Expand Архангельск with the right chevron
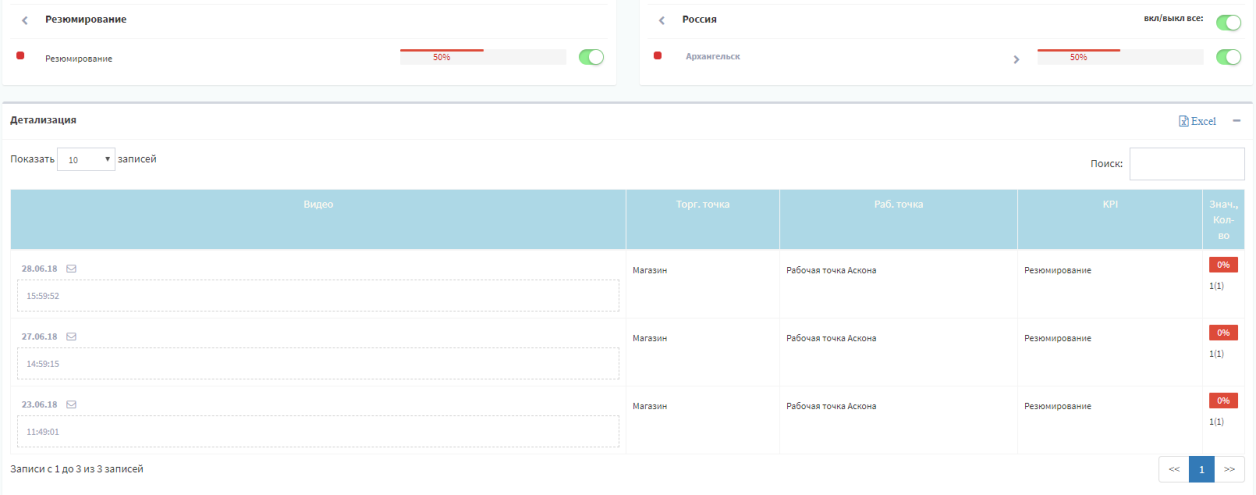This screenshot has height=495, width=1256. [1016, 59]
